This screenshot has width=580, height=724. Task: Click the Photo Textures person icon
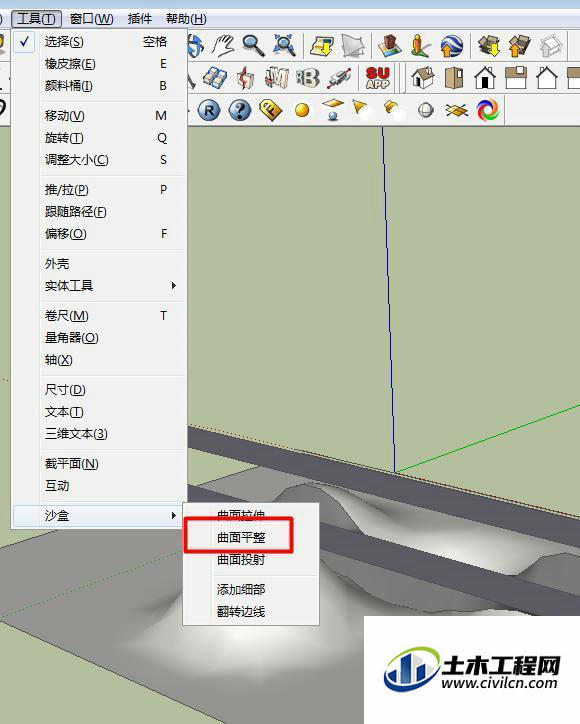(421, 45)
